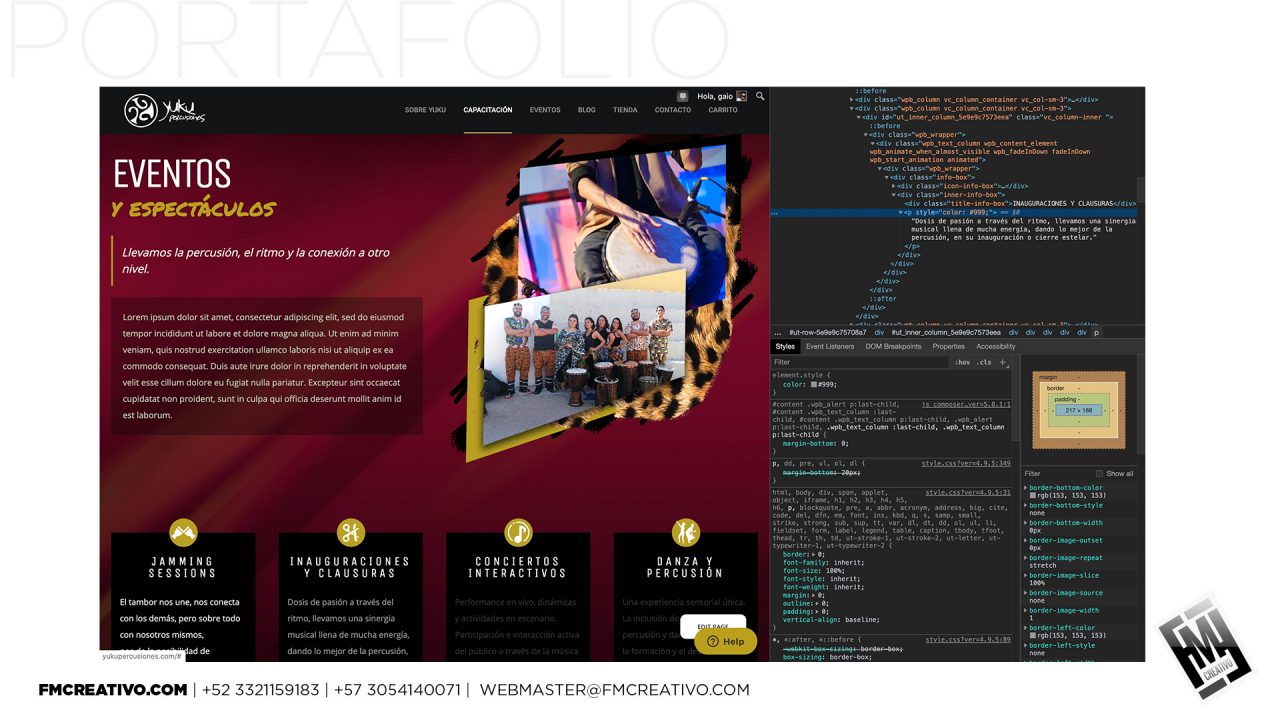Expand the icon-info-box div node
Screen dimensions: 1280x720
(x=893, y=186)
